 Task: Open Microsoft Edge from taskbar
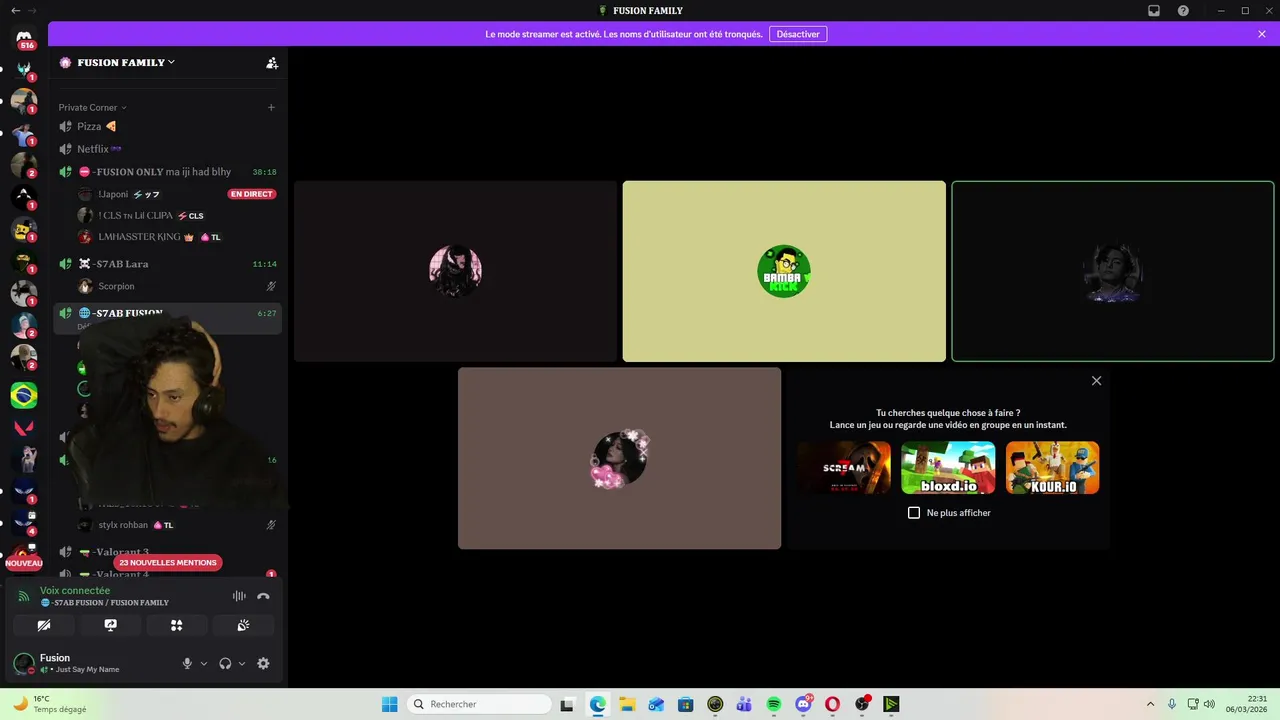[x=598, y=704]
